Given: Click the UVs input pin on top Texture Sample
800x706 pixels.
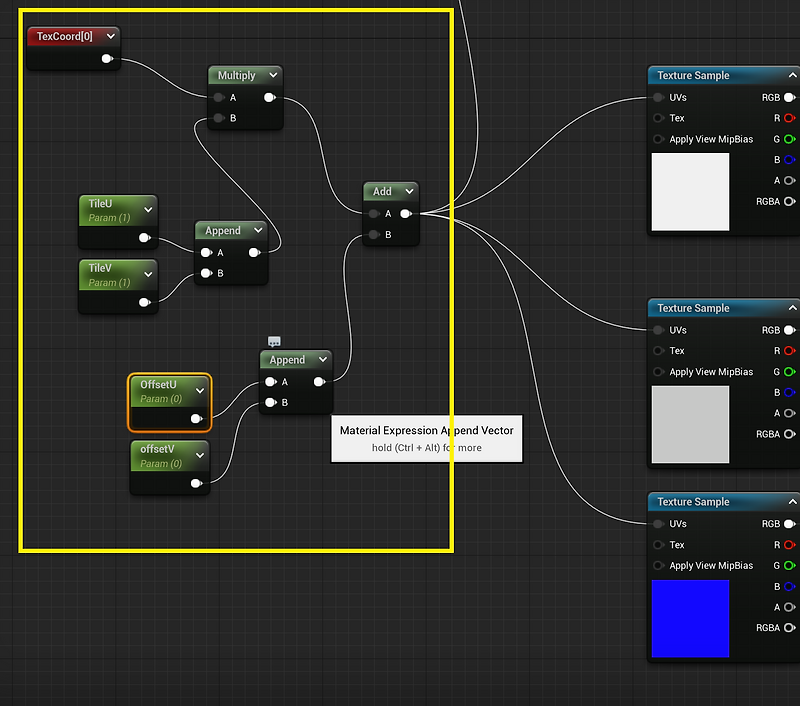Looking at the screenshot, I should pyautogui.click(x=658, y=98).
